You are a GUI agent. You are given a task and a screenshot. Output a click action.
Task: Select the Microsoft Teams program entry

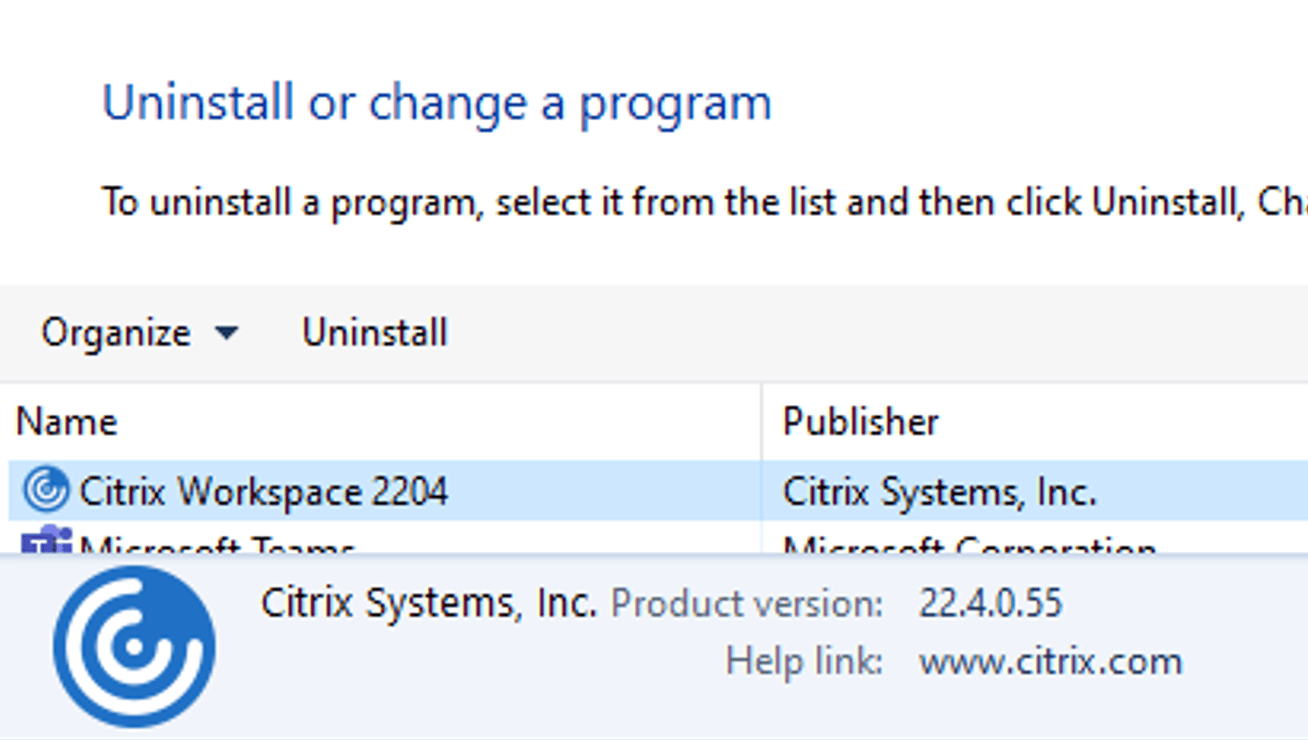pyautogui.click(x=217, y=546)
